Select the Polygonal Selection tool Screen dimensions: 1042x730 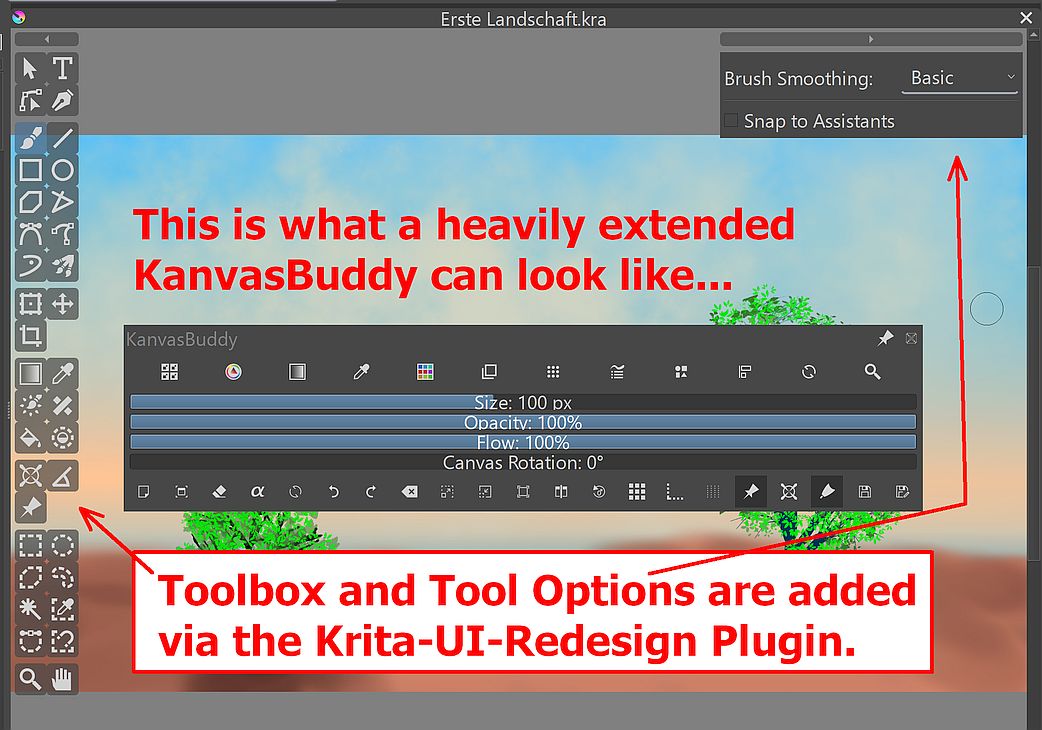tap(31, 577)
